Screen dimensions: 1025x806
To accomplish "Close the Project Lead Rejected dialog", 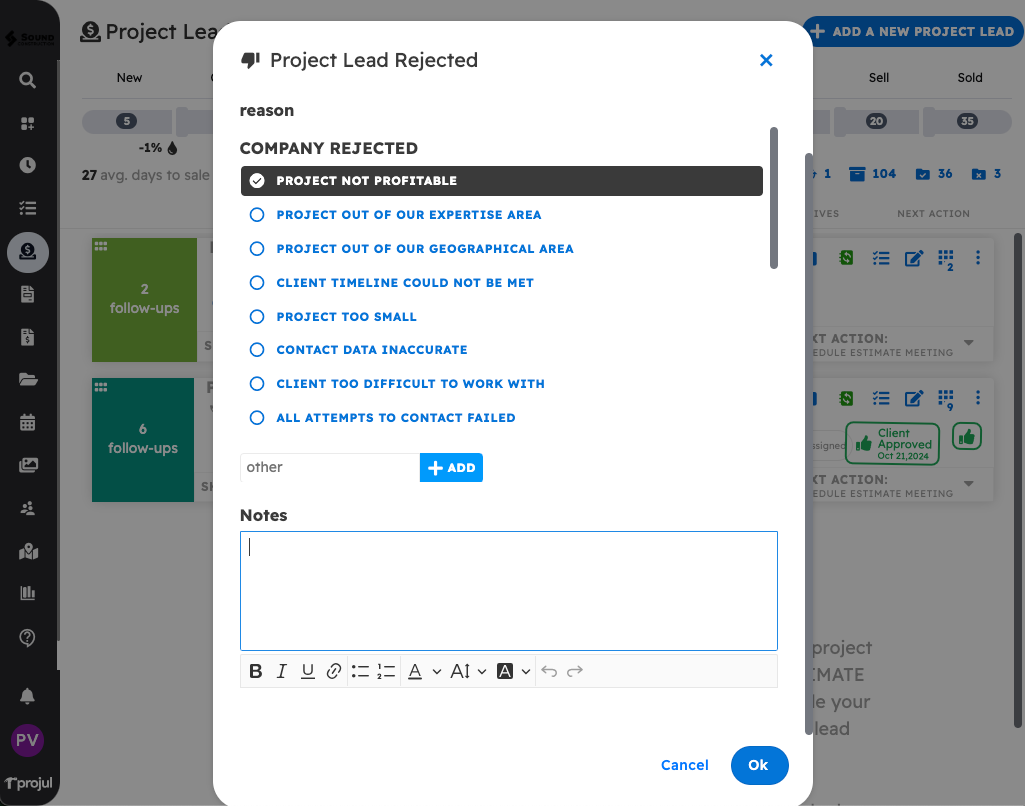I will [x=766, y=60].
